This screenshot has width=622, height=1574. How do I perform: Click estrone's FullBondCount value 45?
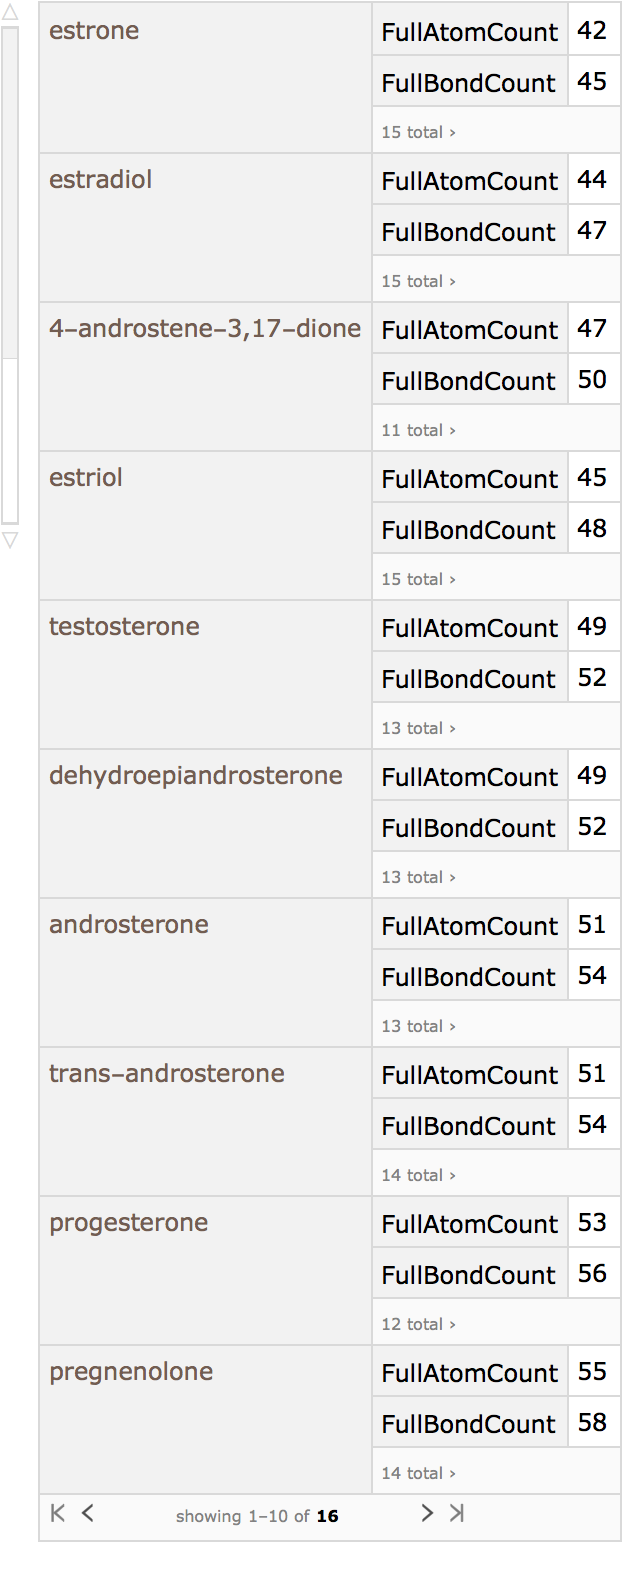pyautogui.click(x=592, y=82)
